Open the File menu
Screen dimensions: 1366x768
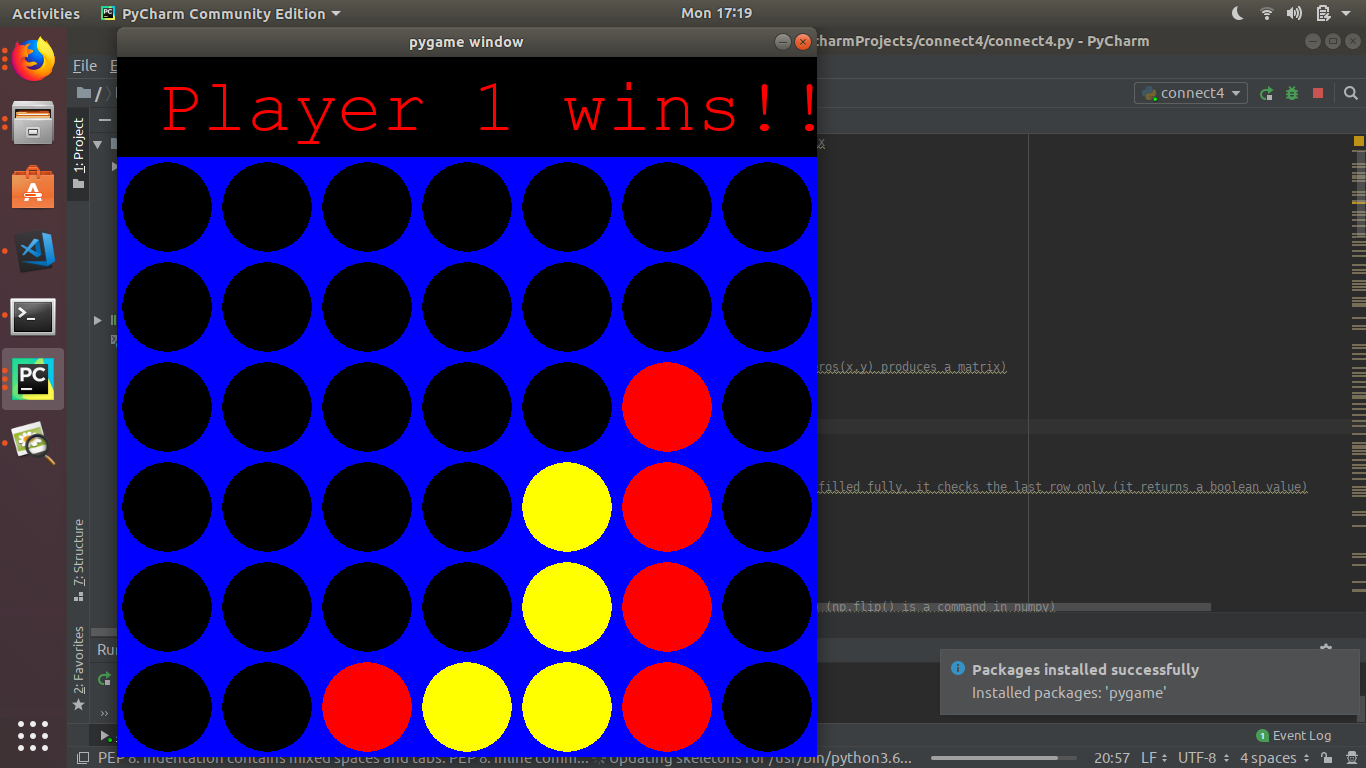click(x=85, y=66)
